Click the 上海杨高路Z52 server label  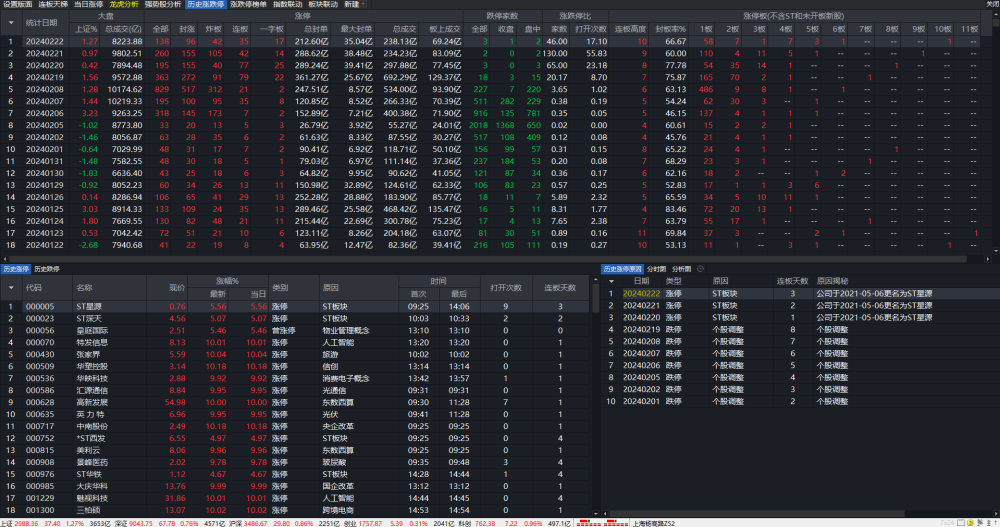(x=654, y=523)
